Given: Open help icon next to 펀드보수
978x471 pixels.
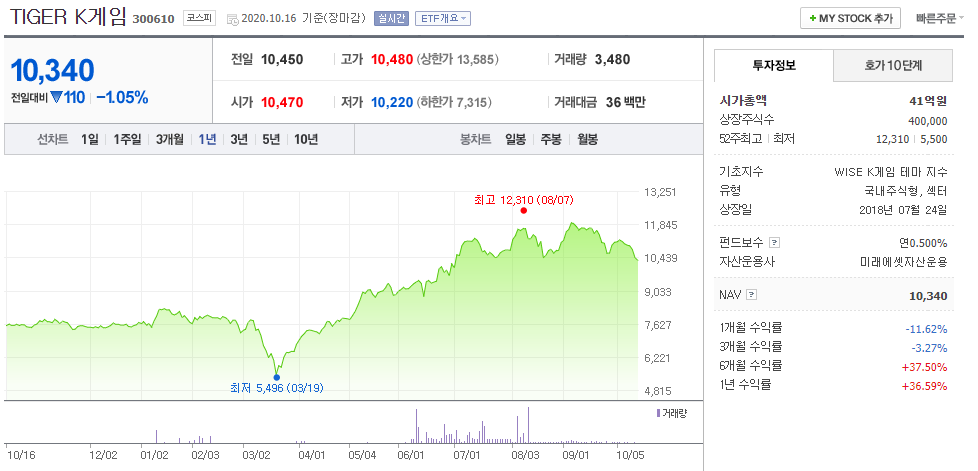Looking at the screenshot, I should point(775,242).
